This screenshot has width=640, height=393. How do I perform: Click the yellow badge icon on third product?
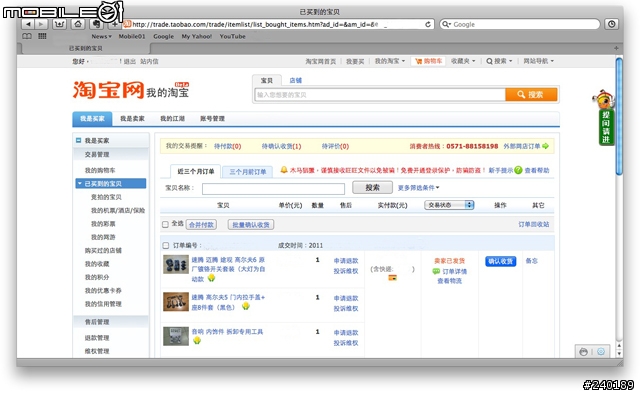[x=197, y=340]
